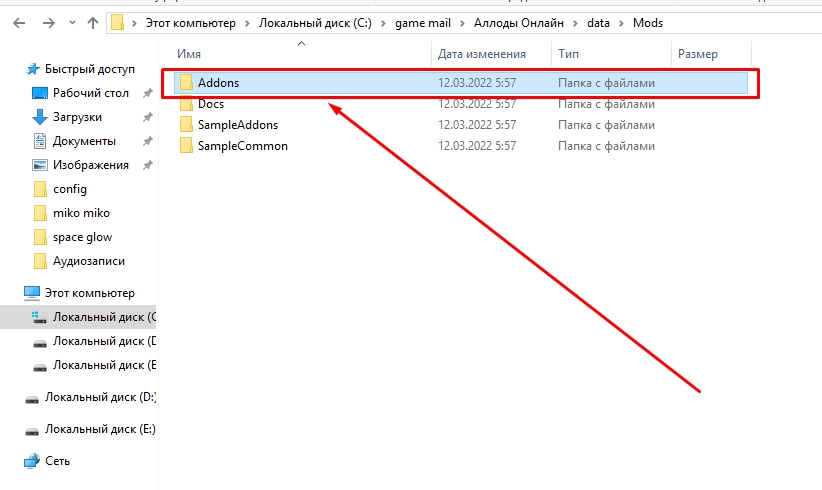Click the Forward navigation arrow
The image size is (822, 490).
[45, 22]
